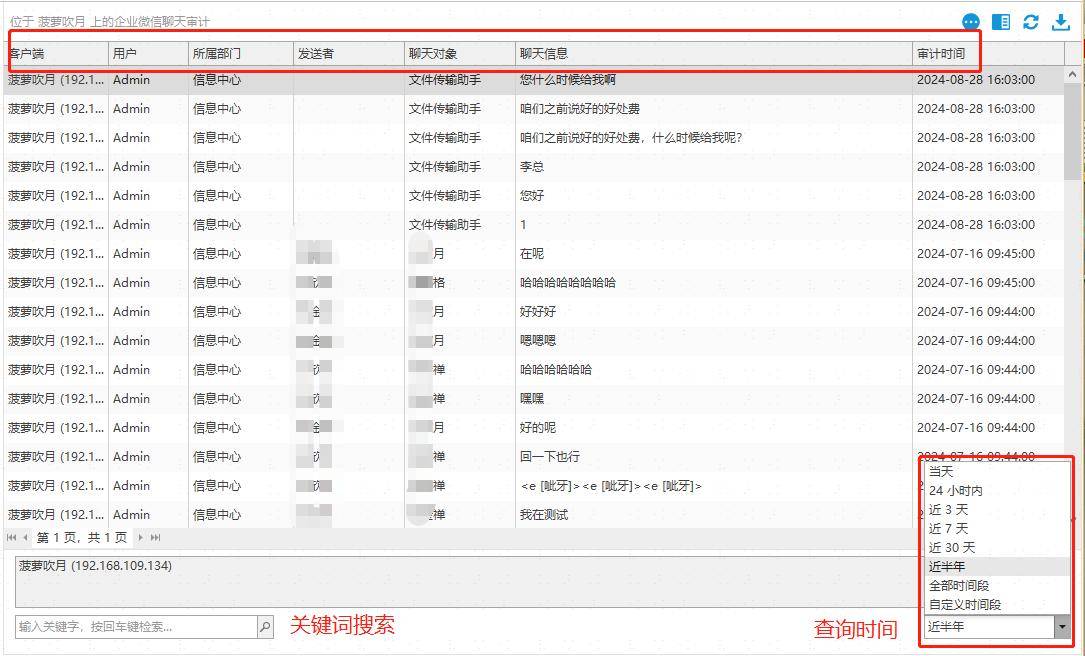Click the magnifier search icon
This screenshot has height=656, width=1085.
click(265, 627)
